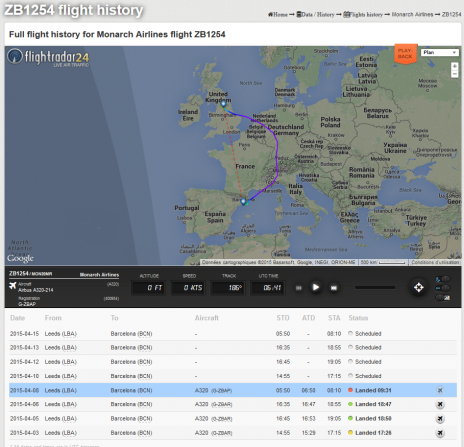464x447 pixels.
Task: Click the Date column header
Action: pos(17,318)
